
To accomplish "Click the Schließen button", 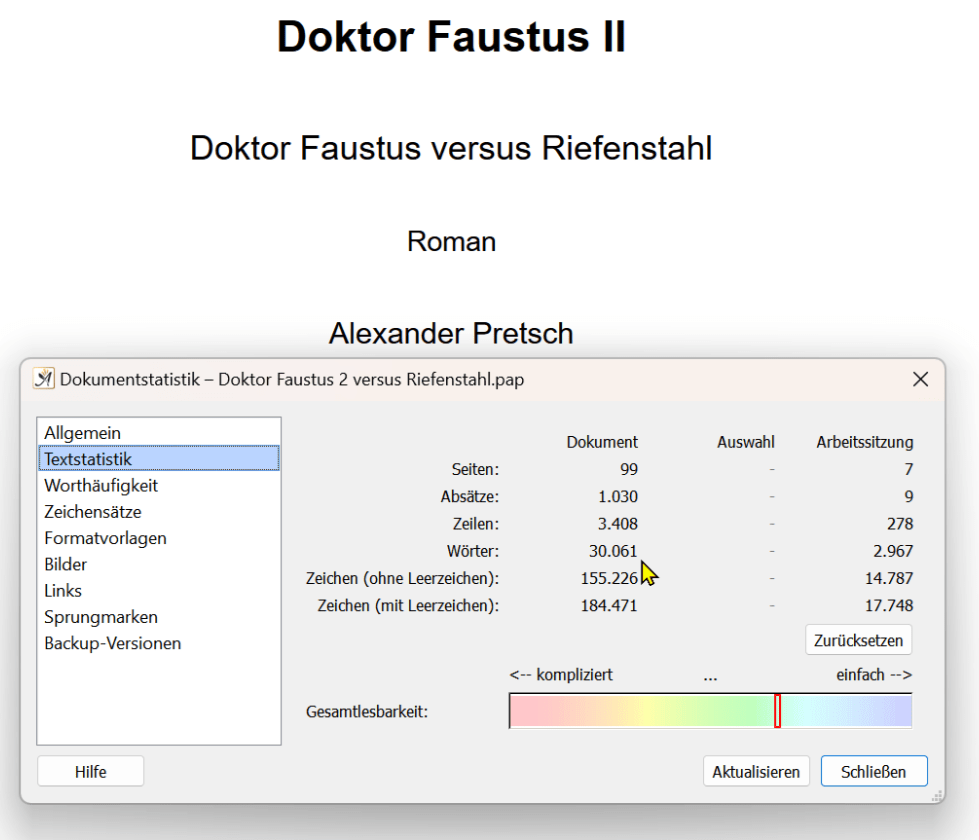I will [874, 772].
